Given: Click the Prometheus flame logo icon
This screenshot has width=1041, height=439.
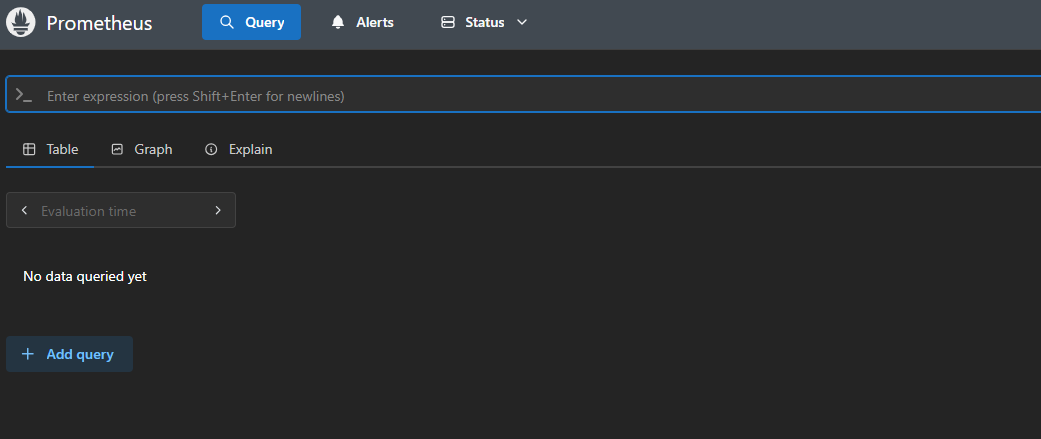Looking at the screenshot, I should coord(21,22).
